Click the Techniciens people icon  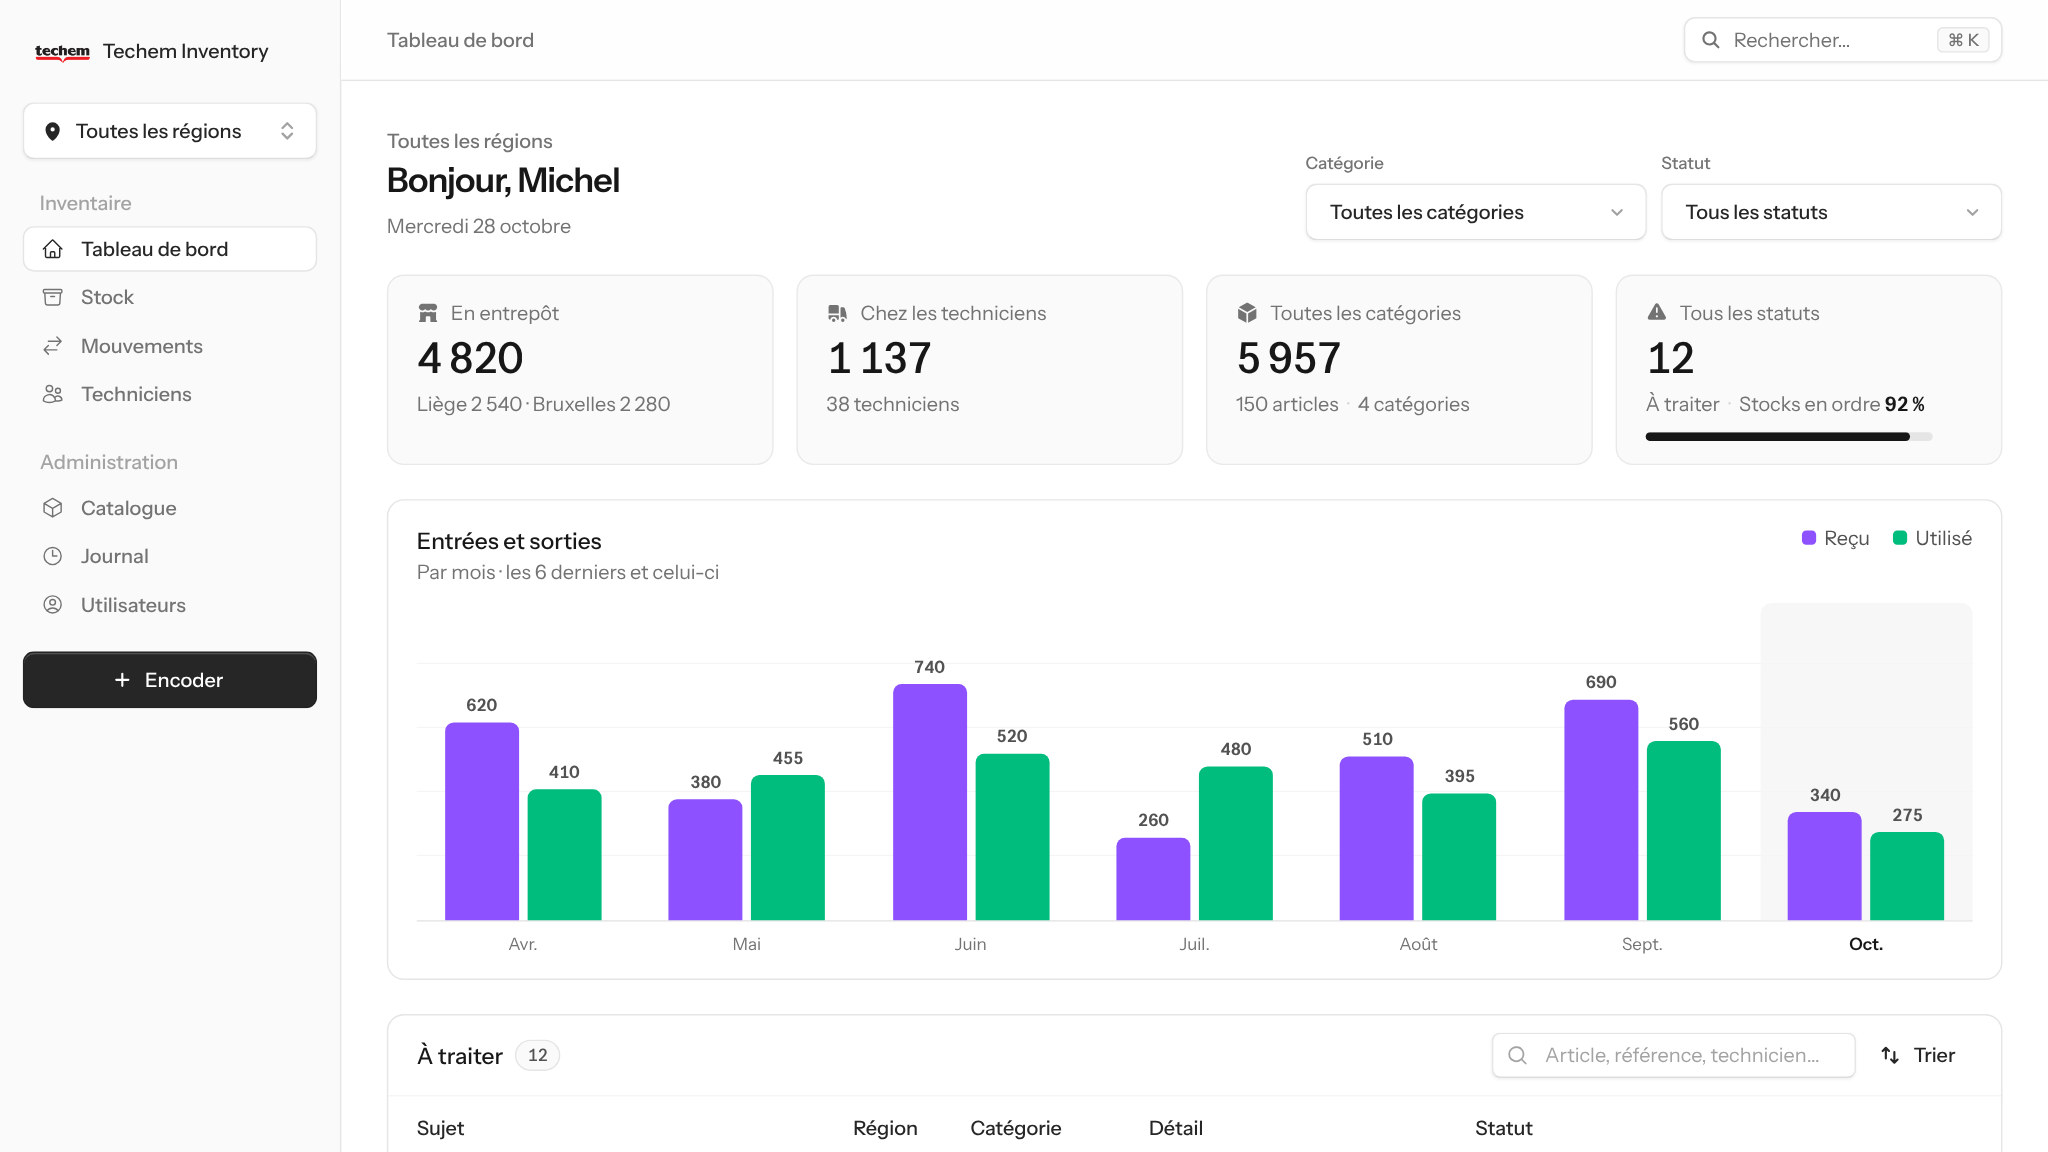point(53,394)
